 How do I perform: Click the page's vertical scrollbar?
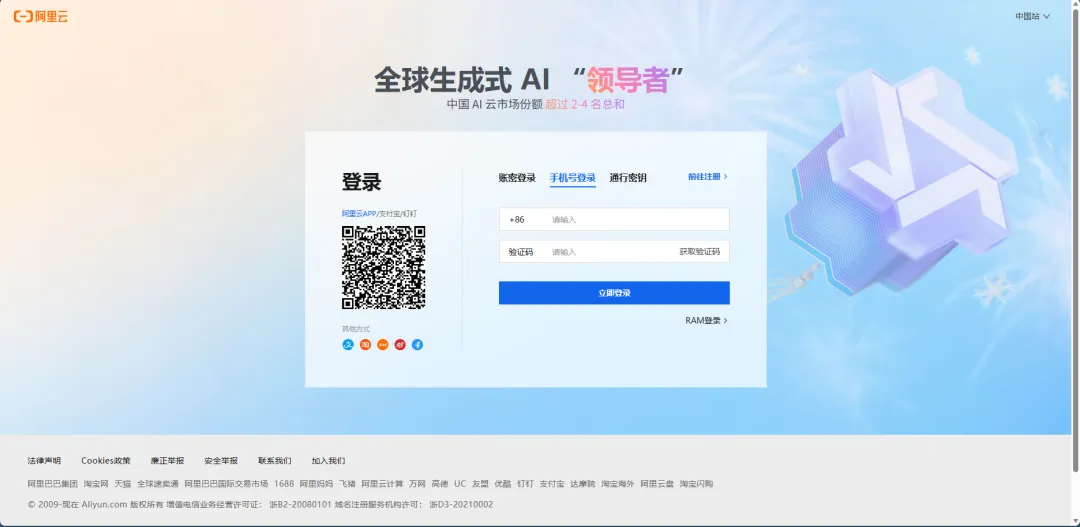[1075, 241]
